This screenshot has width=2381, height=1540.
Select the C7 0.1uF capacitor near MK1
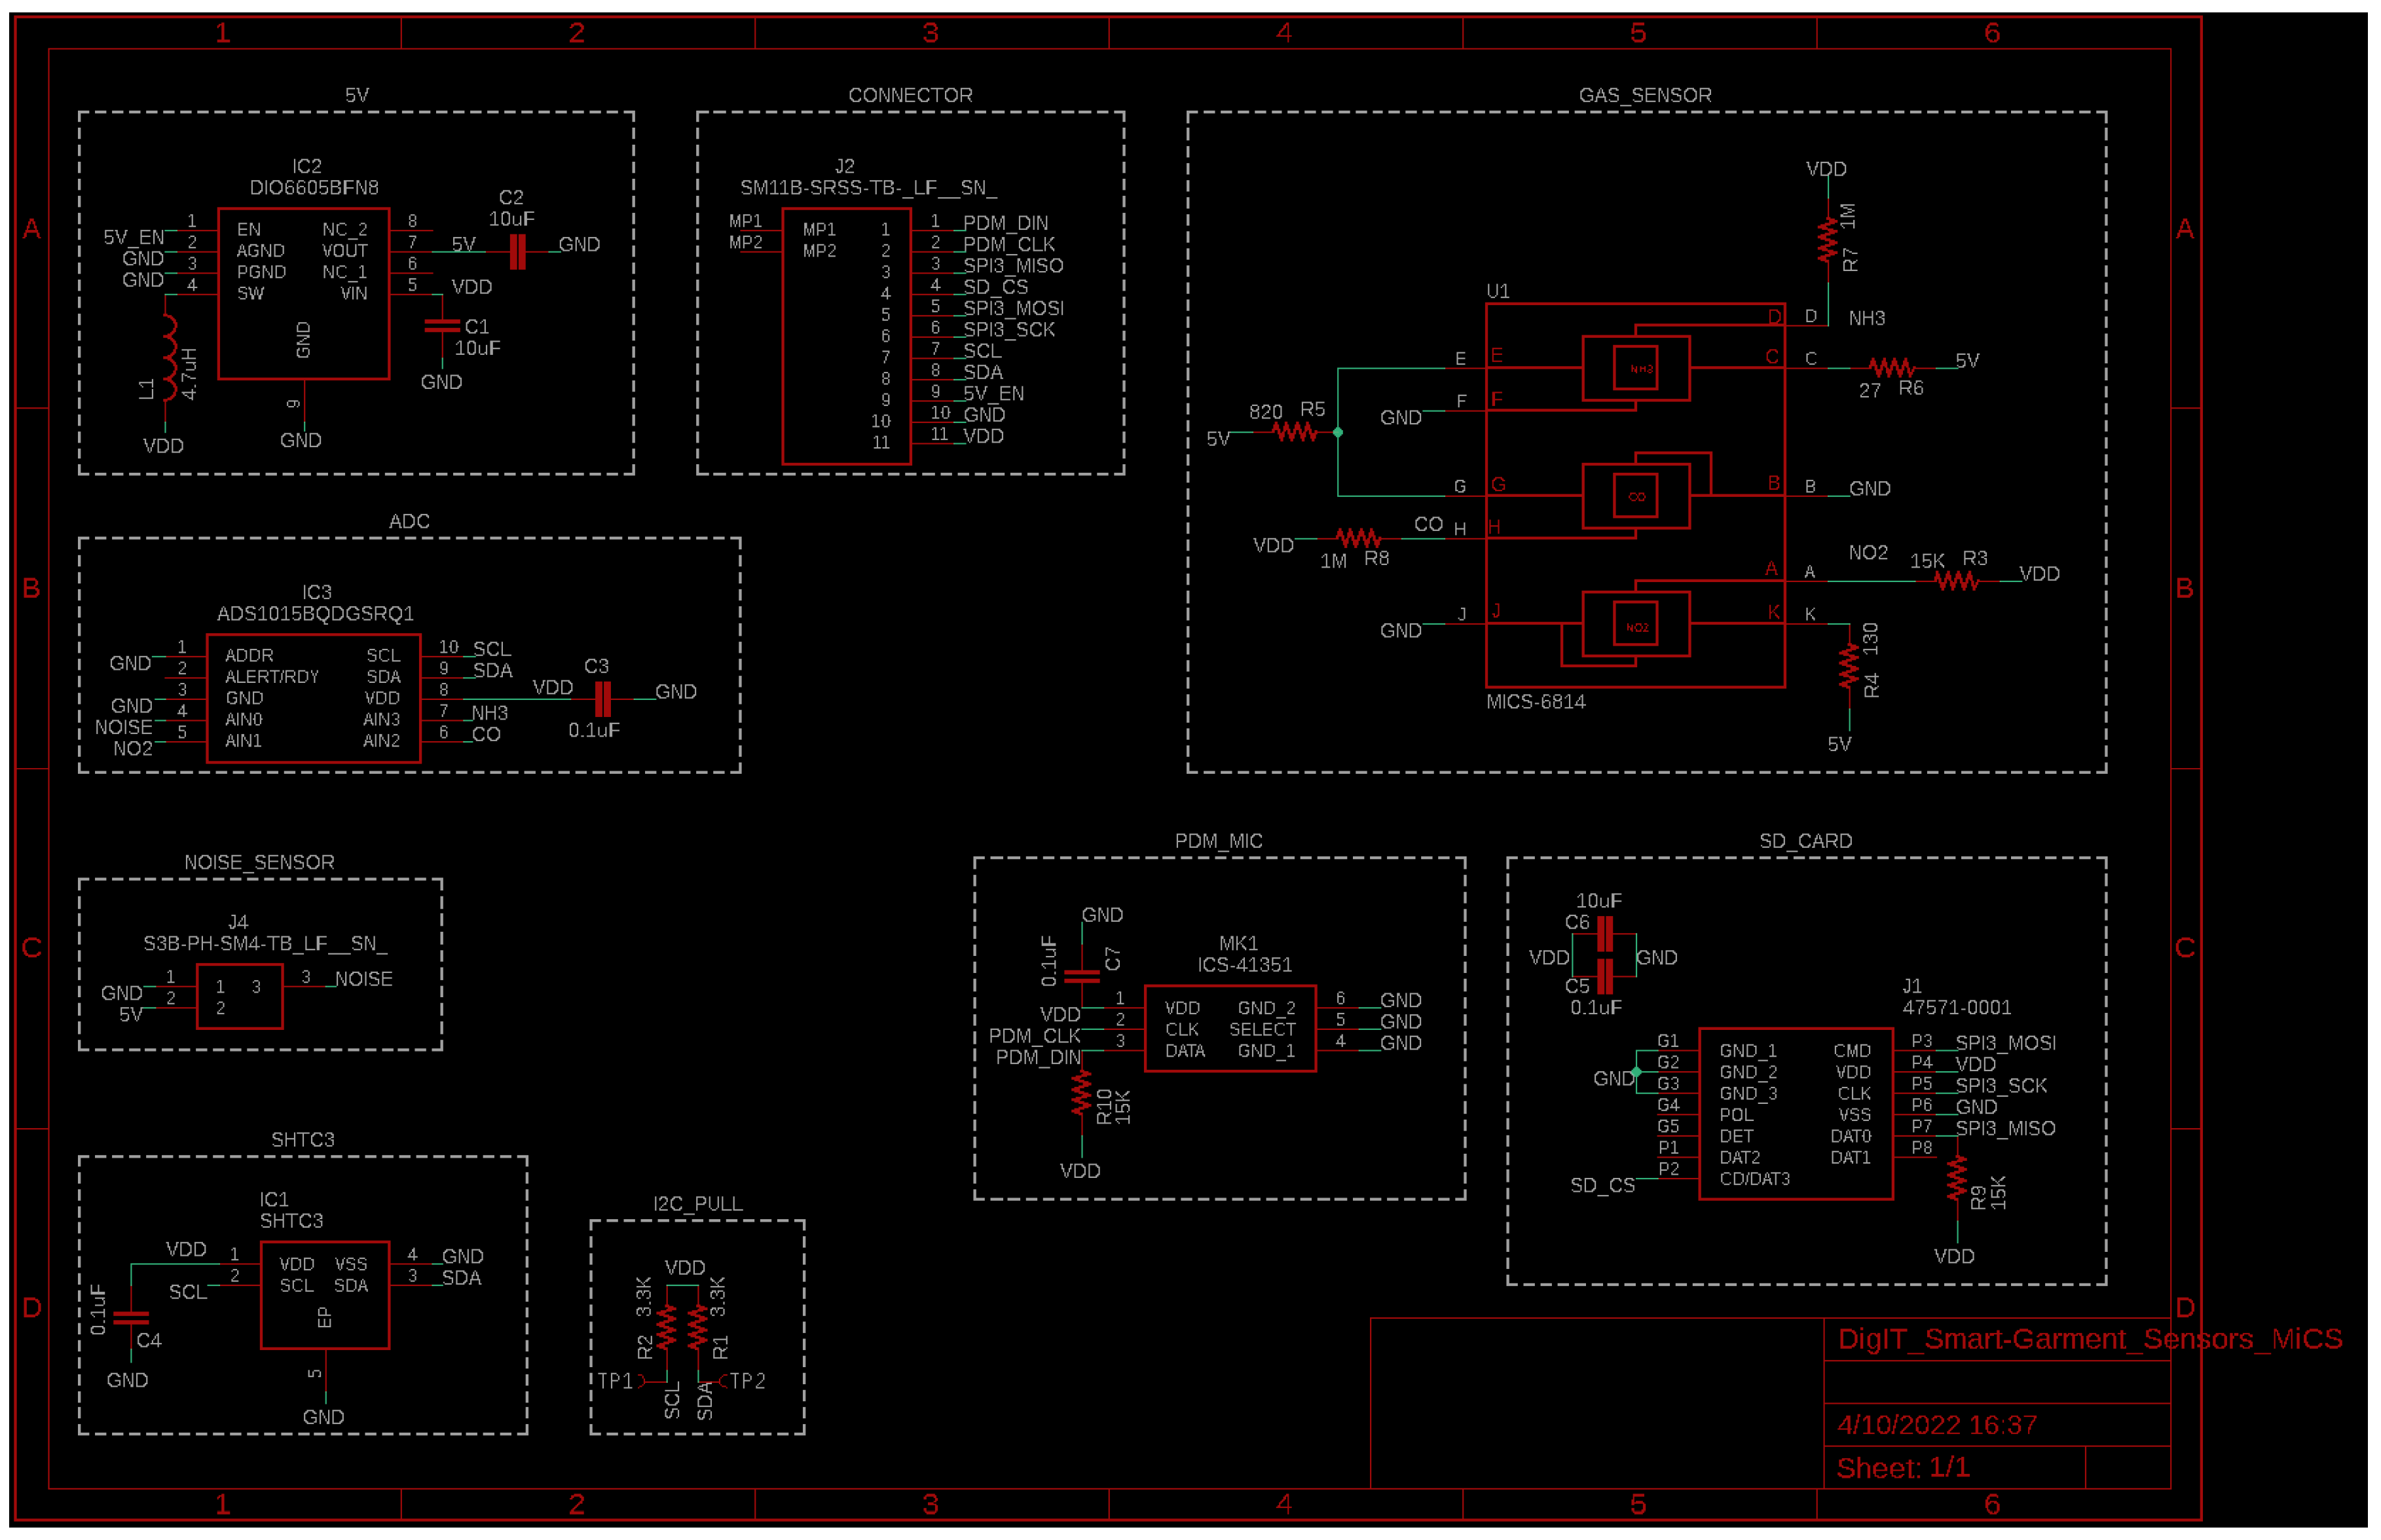click(1081, 976)
